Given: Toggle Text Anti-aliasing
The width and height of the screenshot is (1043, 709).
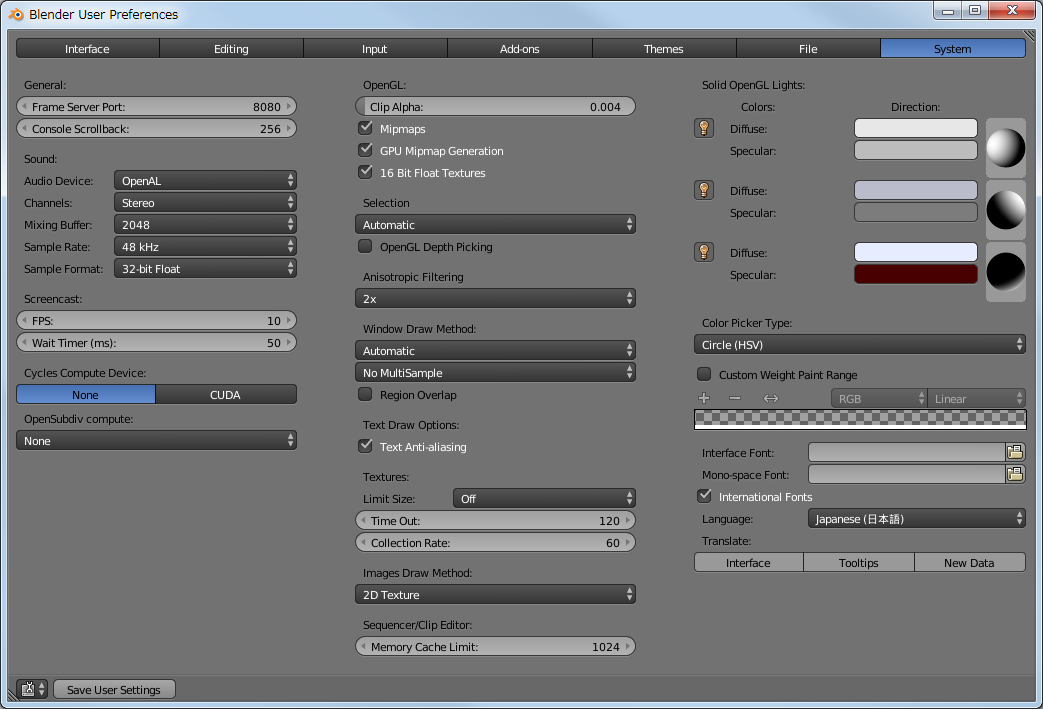Looking at the screenshot, I should (365, 446).
